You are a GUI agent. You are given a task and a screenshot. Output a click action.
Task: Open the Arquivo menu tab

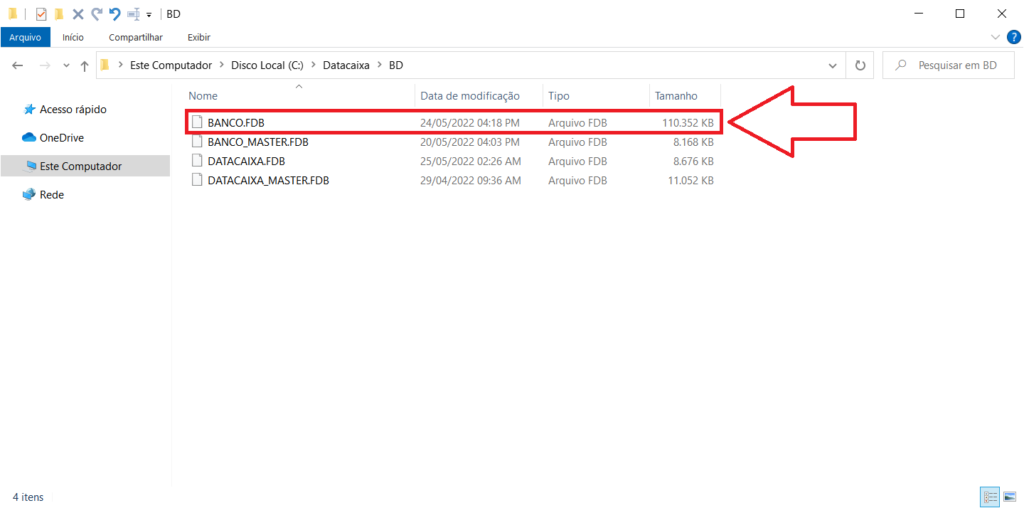click(x=25, y=37)
